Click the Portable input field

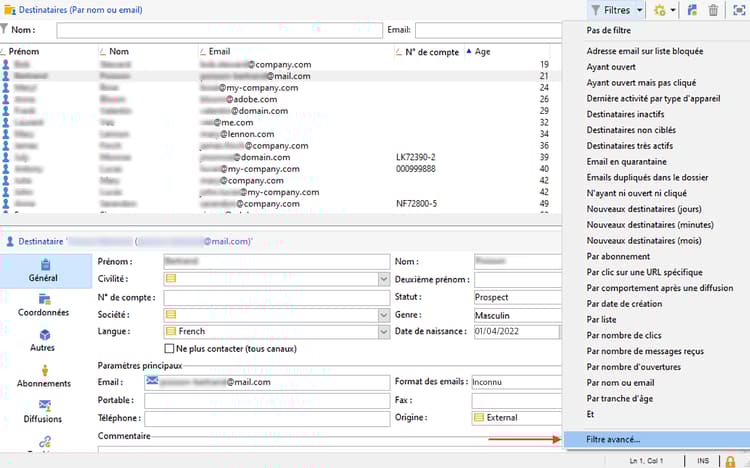[x=267, y=401]
